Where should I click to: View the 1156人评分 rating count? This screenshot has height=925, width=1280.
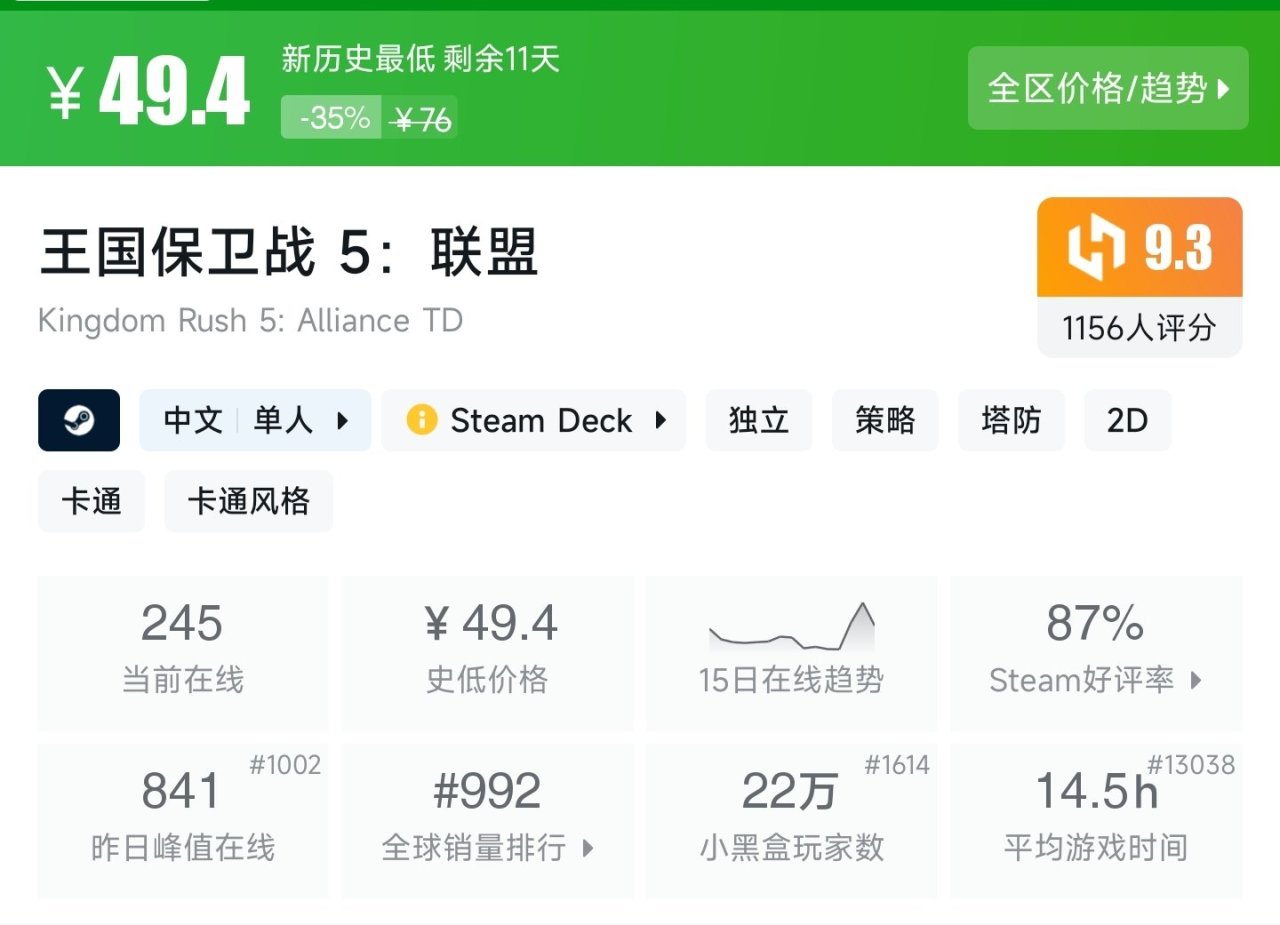coord(1139,328)
